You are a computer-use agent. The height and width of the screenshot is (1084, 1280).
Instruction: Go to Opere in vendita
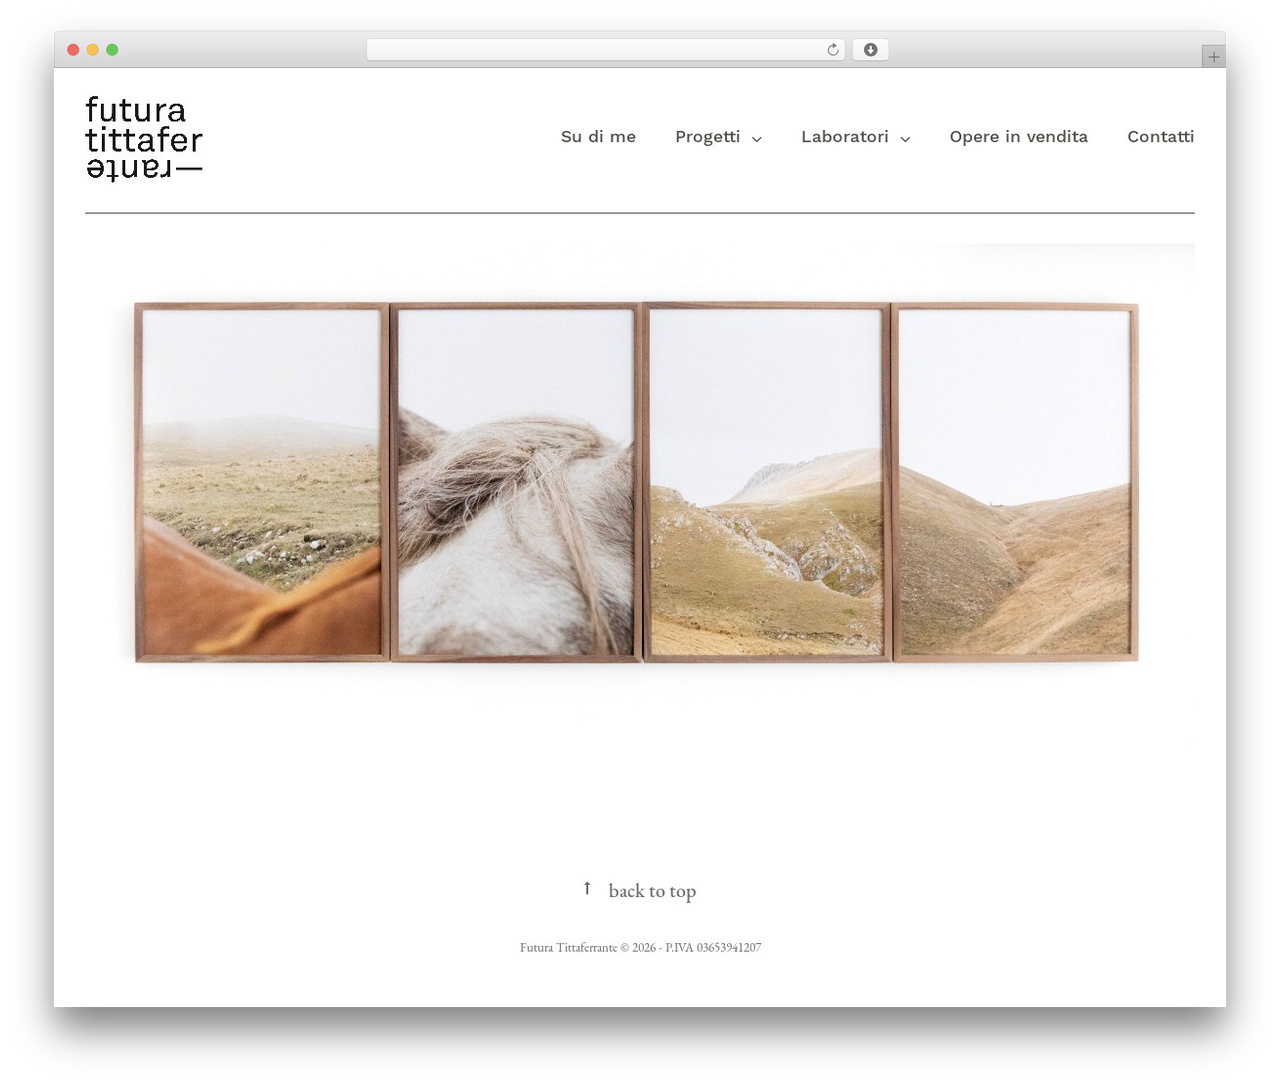point(1018,137)
